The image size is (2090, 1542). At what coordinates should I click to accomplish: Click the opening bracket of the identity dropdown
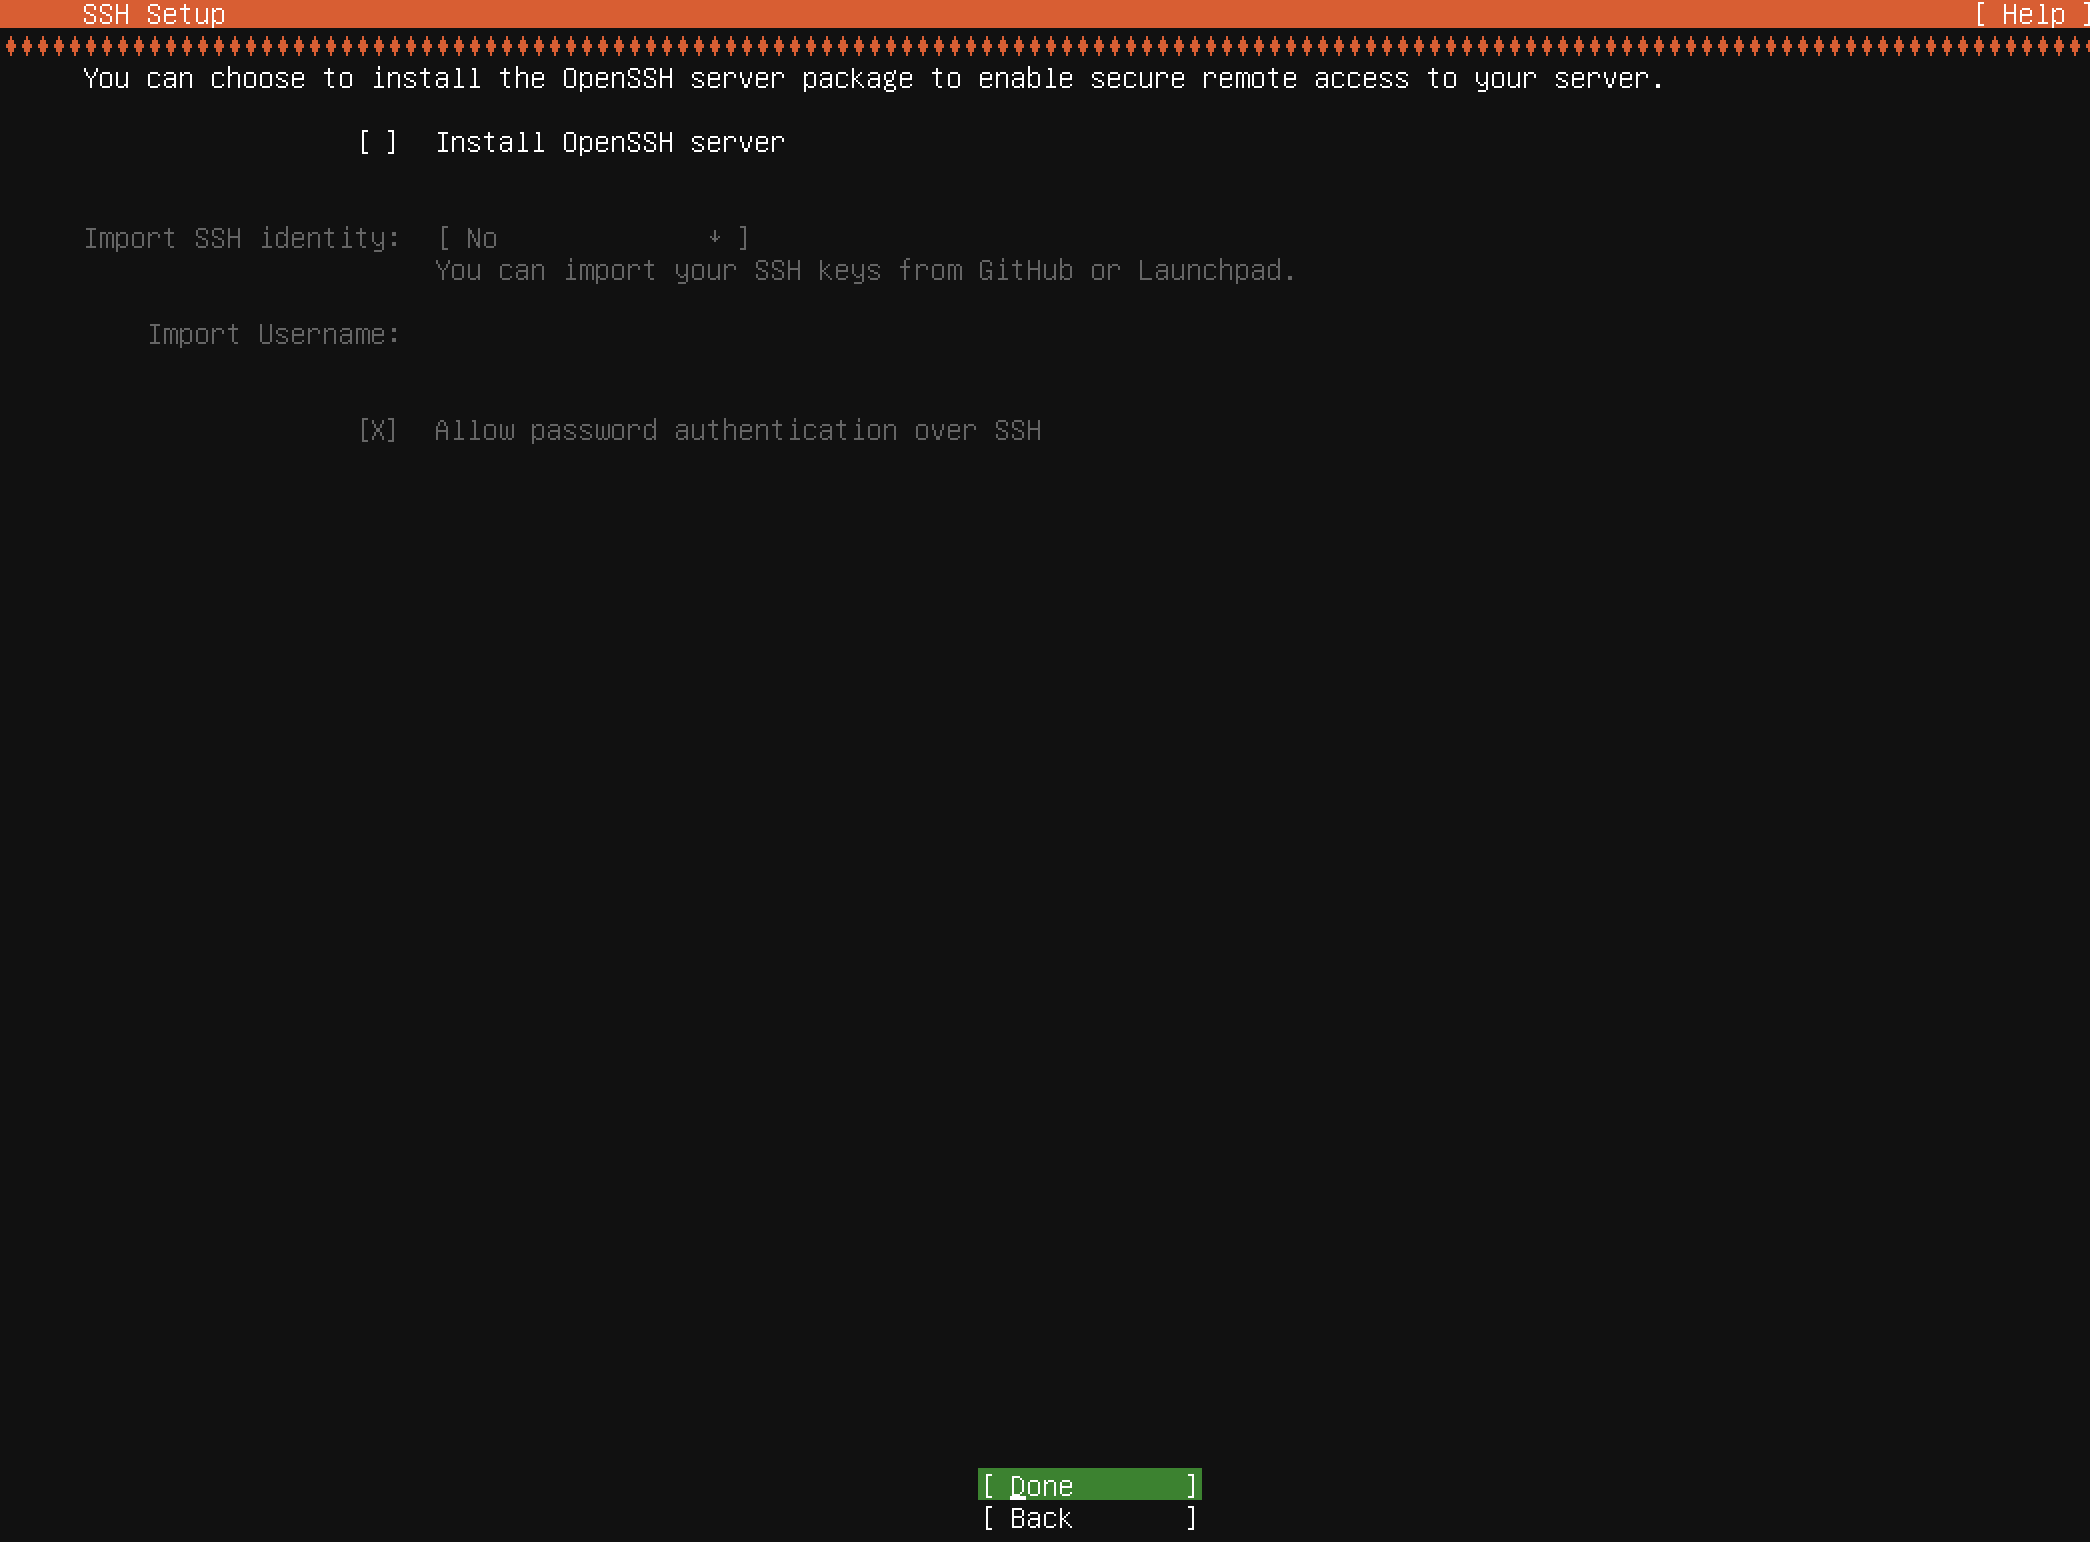[444, 239]
